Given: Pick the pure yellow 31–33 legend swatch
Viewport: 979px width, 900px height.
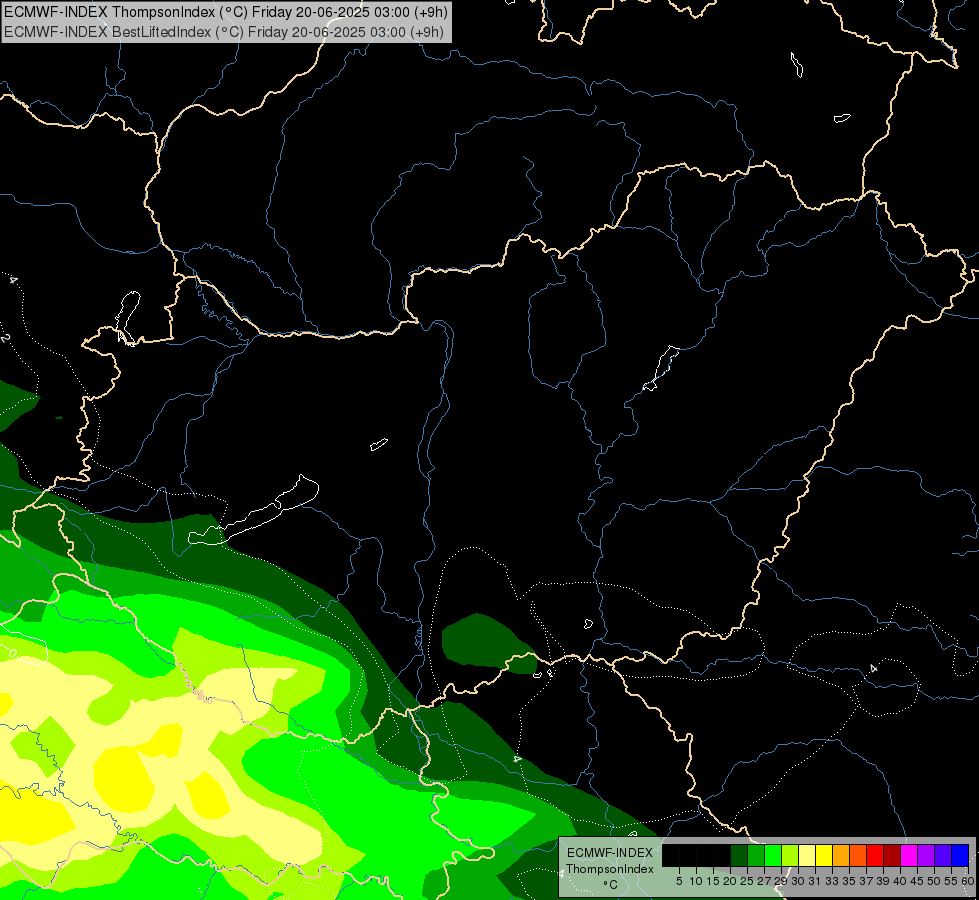Looking at the screenshot, I should click(824, 855).
